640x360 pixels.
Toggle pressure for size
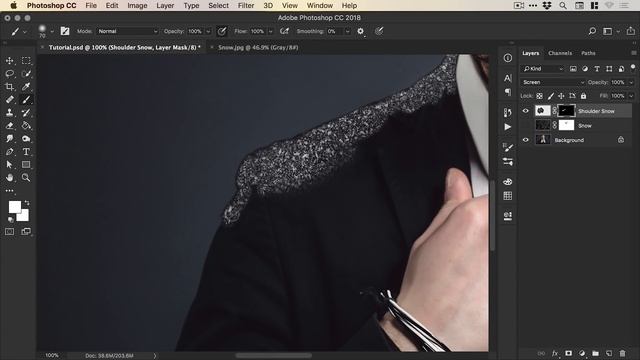point(379,31)
